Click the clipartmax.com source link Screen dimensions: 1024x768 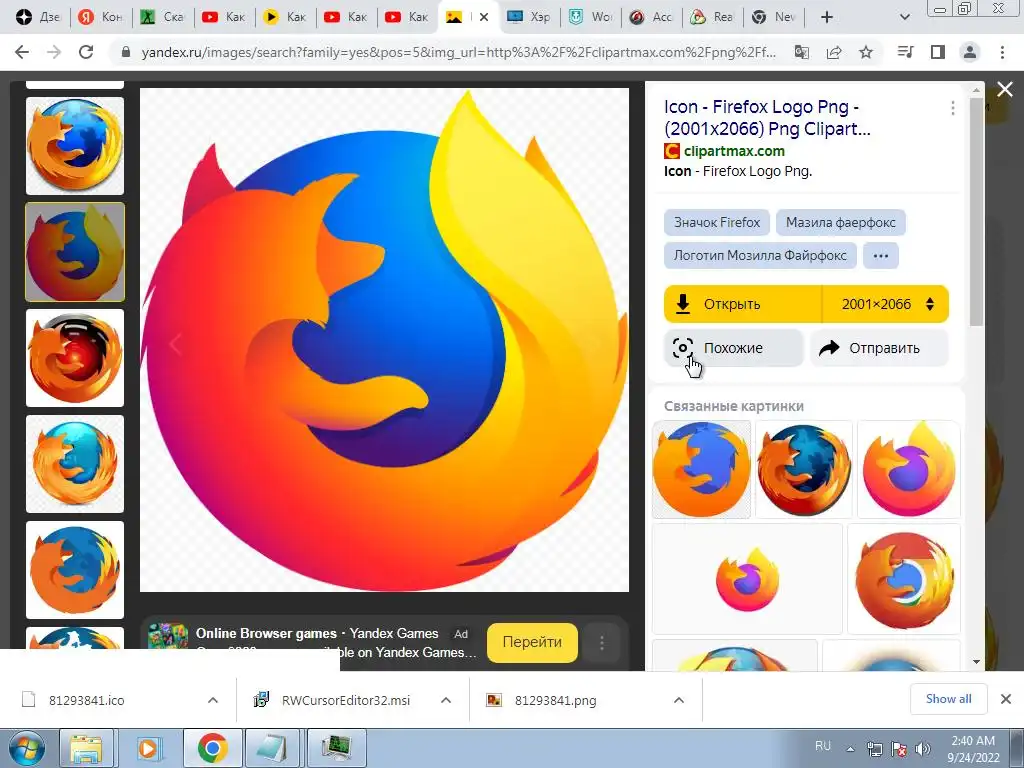click(734, 151)
